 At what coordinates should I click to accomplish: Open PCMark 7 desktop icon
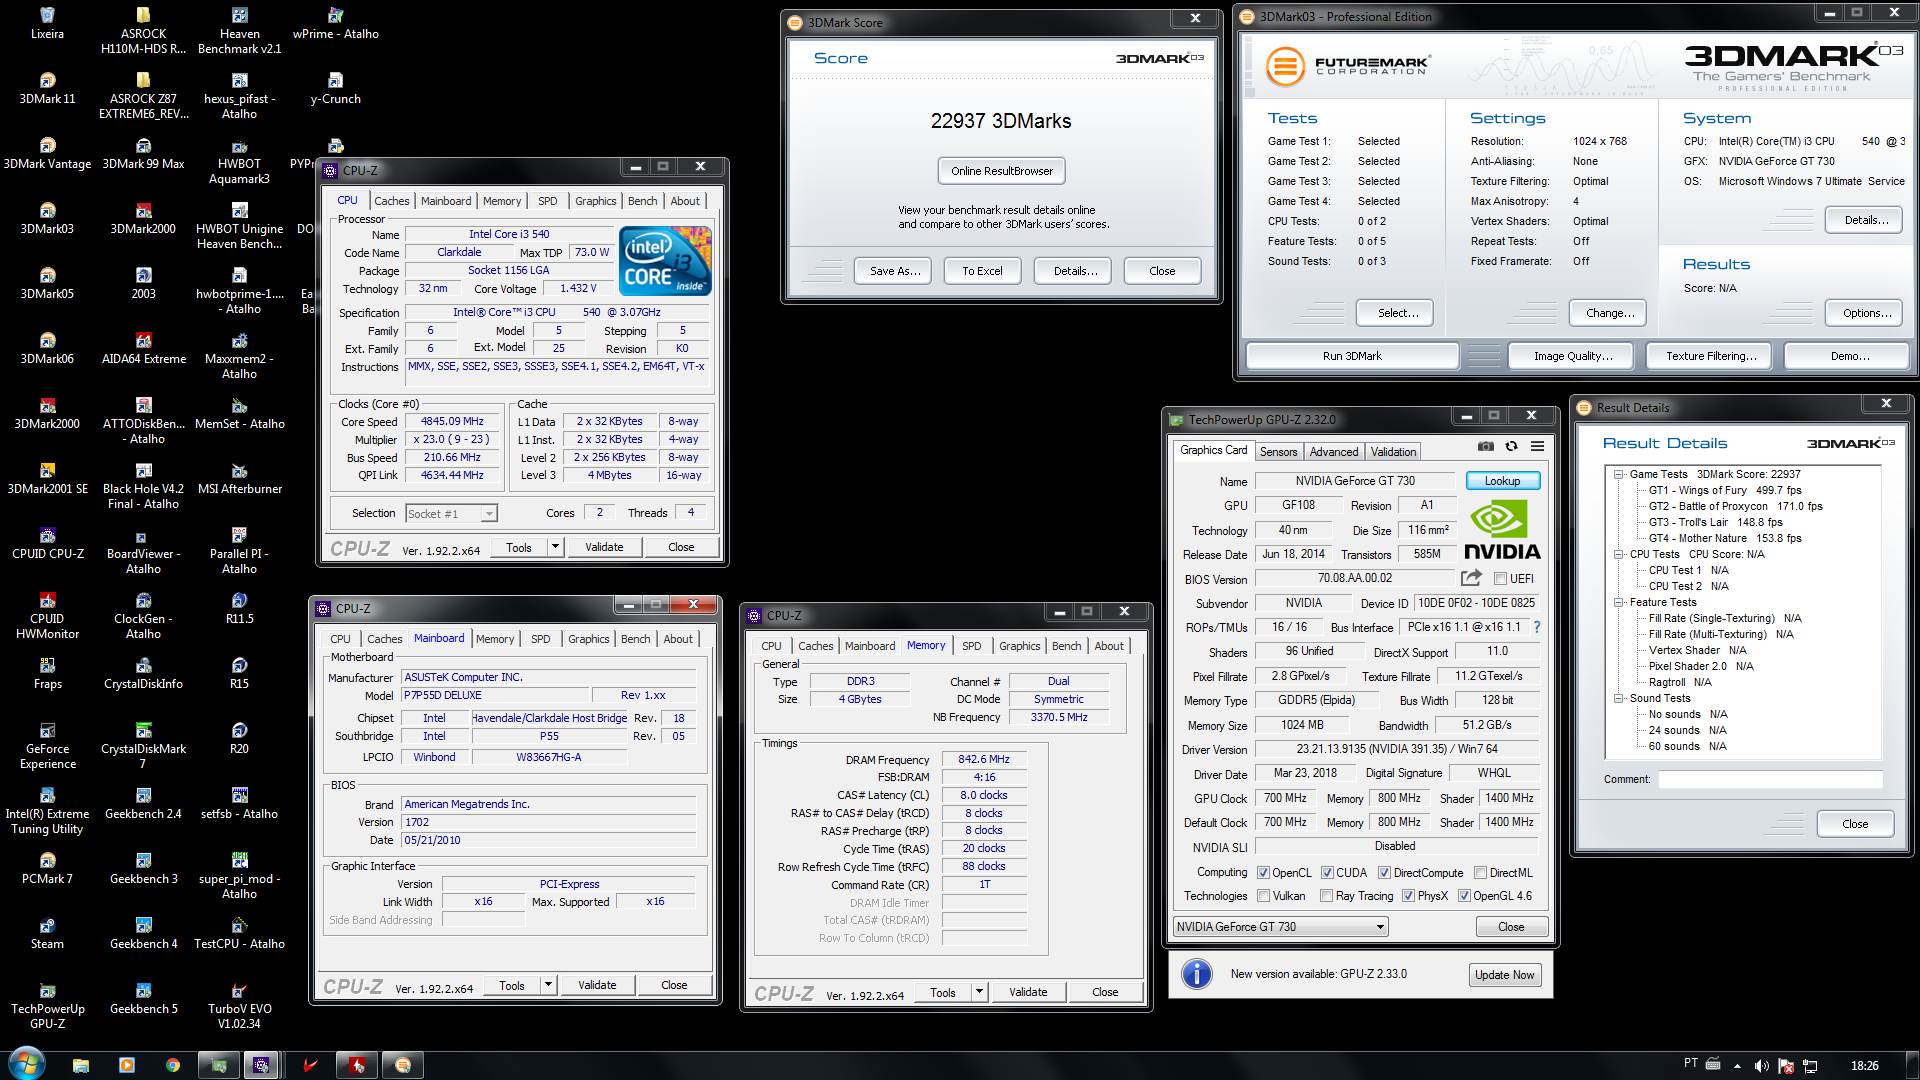coord(47,869)
